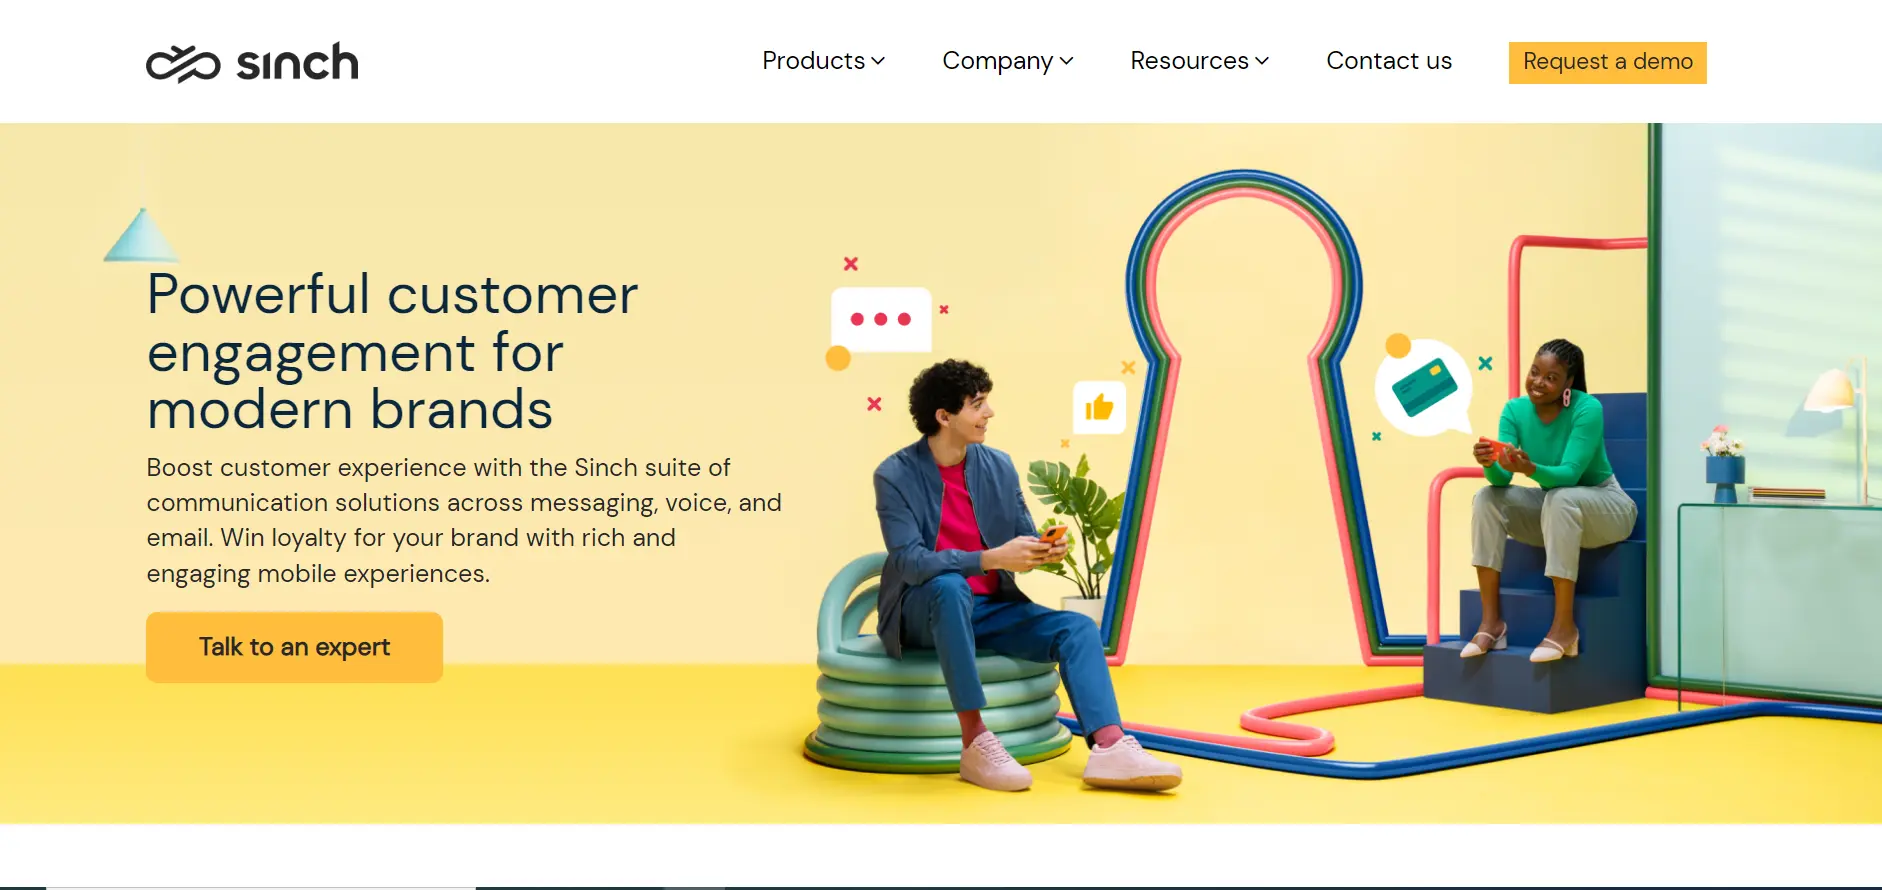Click the Request a demo button
Screen dimensions: 1882x890
[x=1608, y=62]
